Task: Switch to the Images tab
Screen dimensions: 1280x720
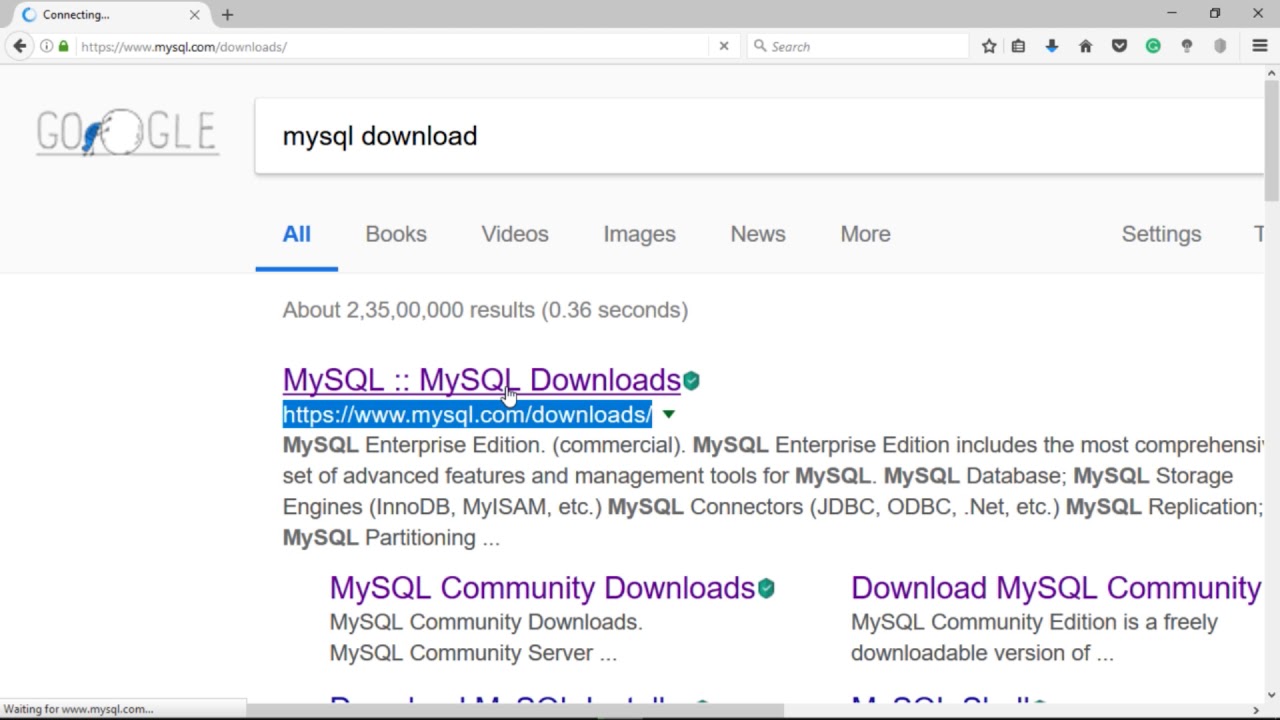Action: [x=639, y=234]
